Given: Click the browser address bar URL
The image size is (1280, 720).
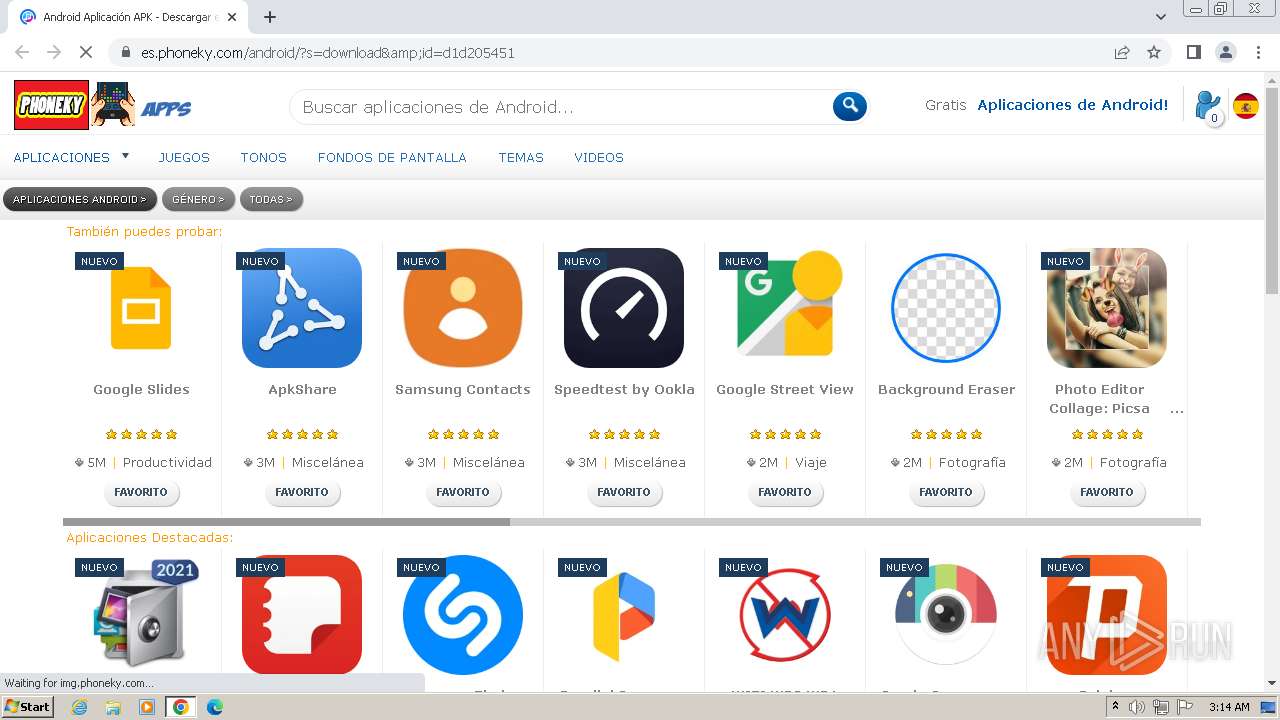Looking at the screenshot, I should (328, 53).
